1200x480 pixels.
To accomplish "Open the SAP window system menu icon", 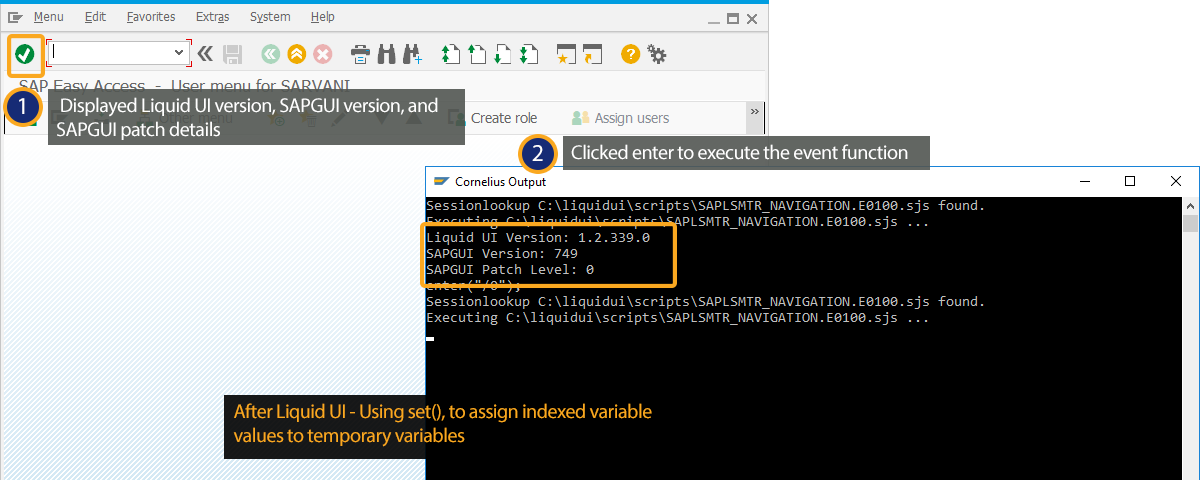I will [15, 17].
